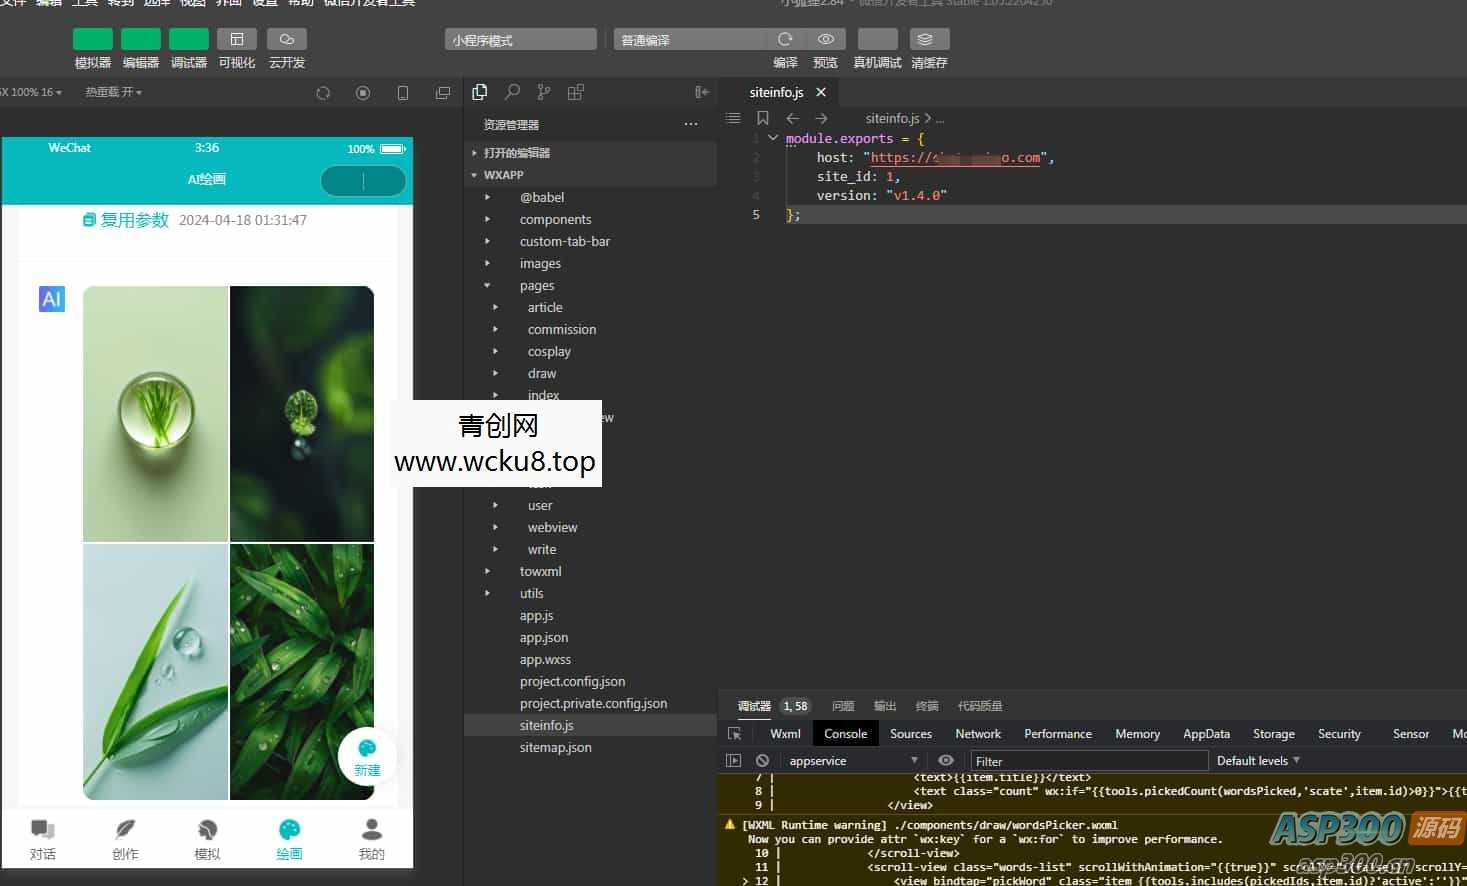Click the 真机调试 remote debug icon
This screenshot has width=1467, height=886.
(x=876, y=39)
